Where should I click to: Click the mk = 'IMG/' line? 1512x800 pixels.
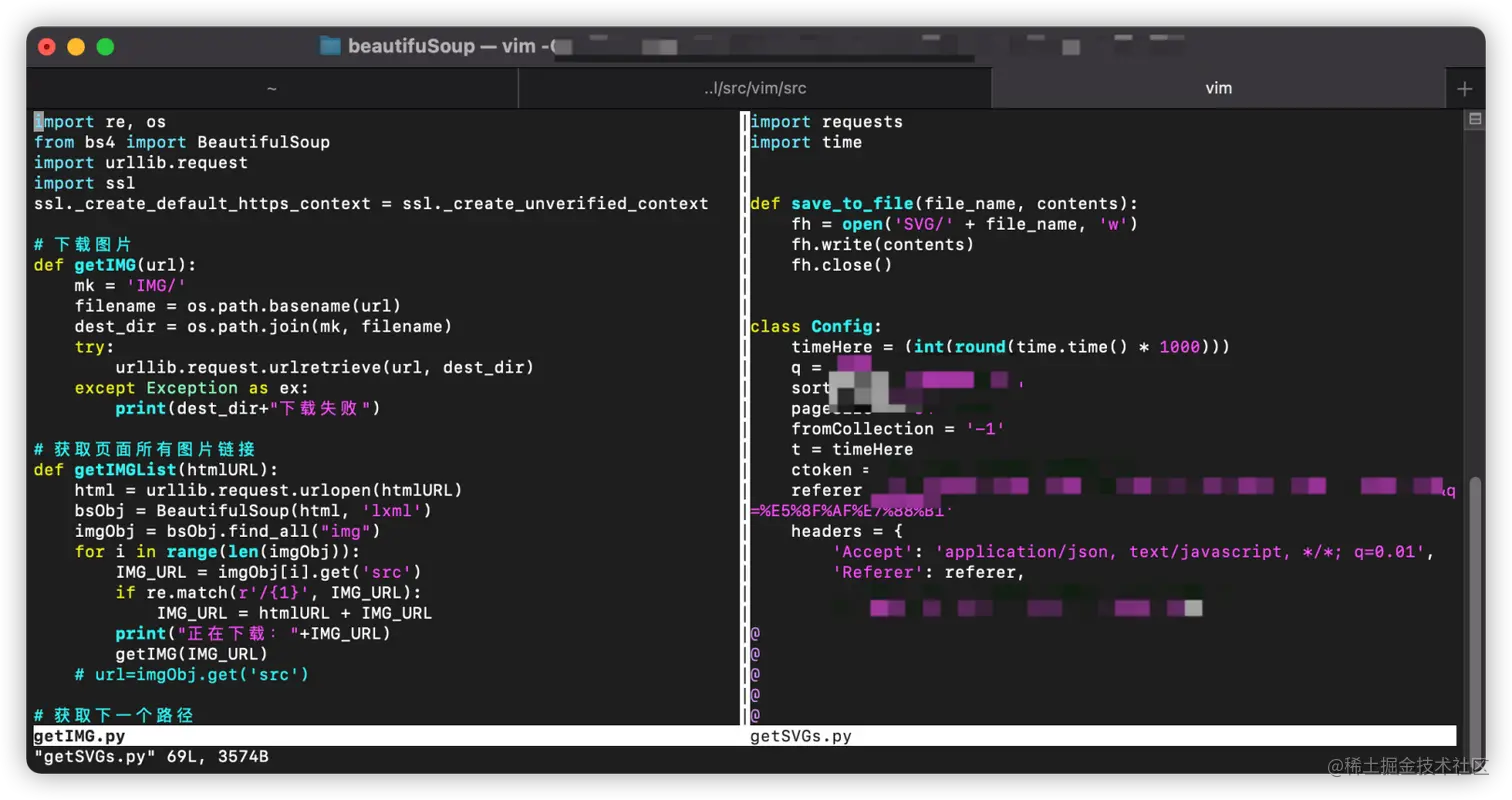131,285
